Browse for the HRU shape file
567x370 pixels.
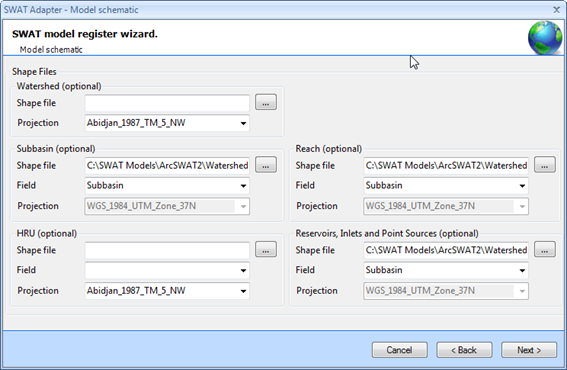point(266,250)
